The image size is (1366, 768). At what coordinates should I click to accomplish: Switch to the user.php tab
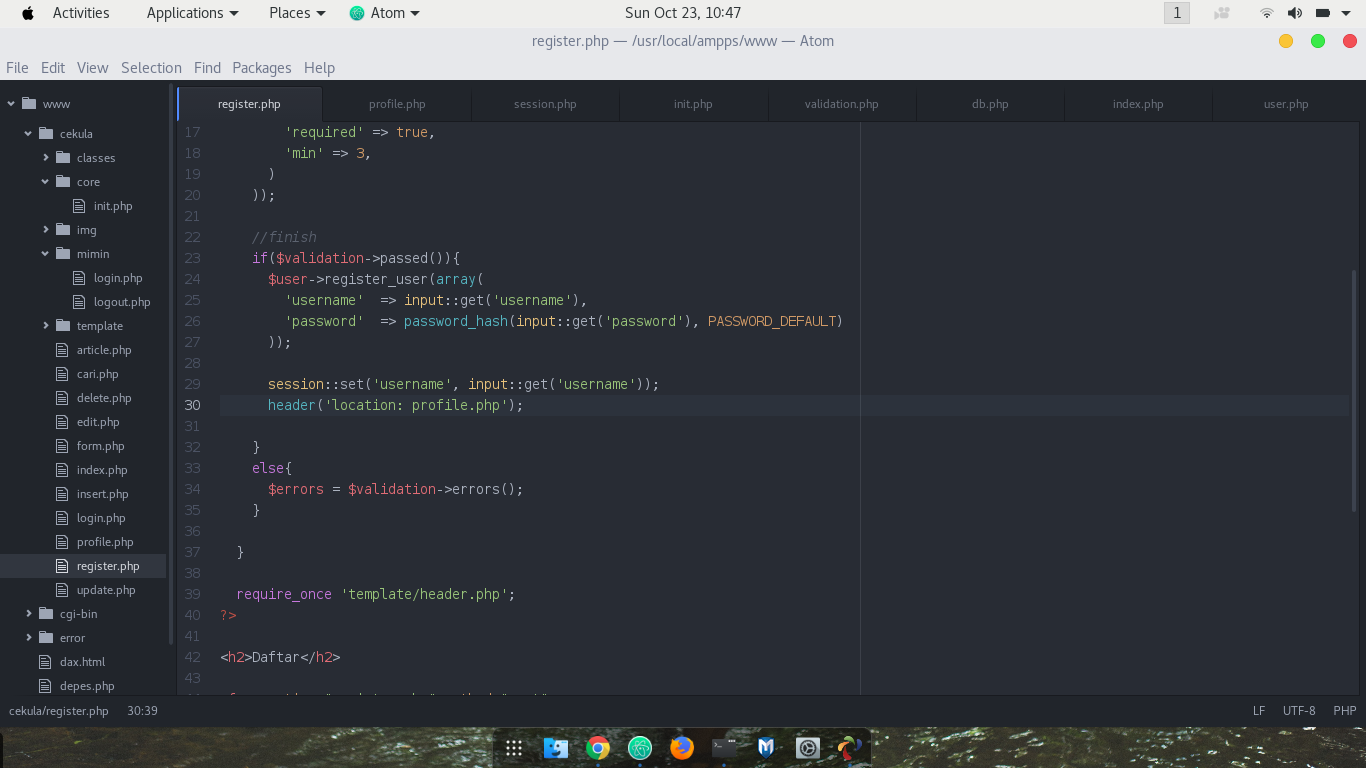1286,104
